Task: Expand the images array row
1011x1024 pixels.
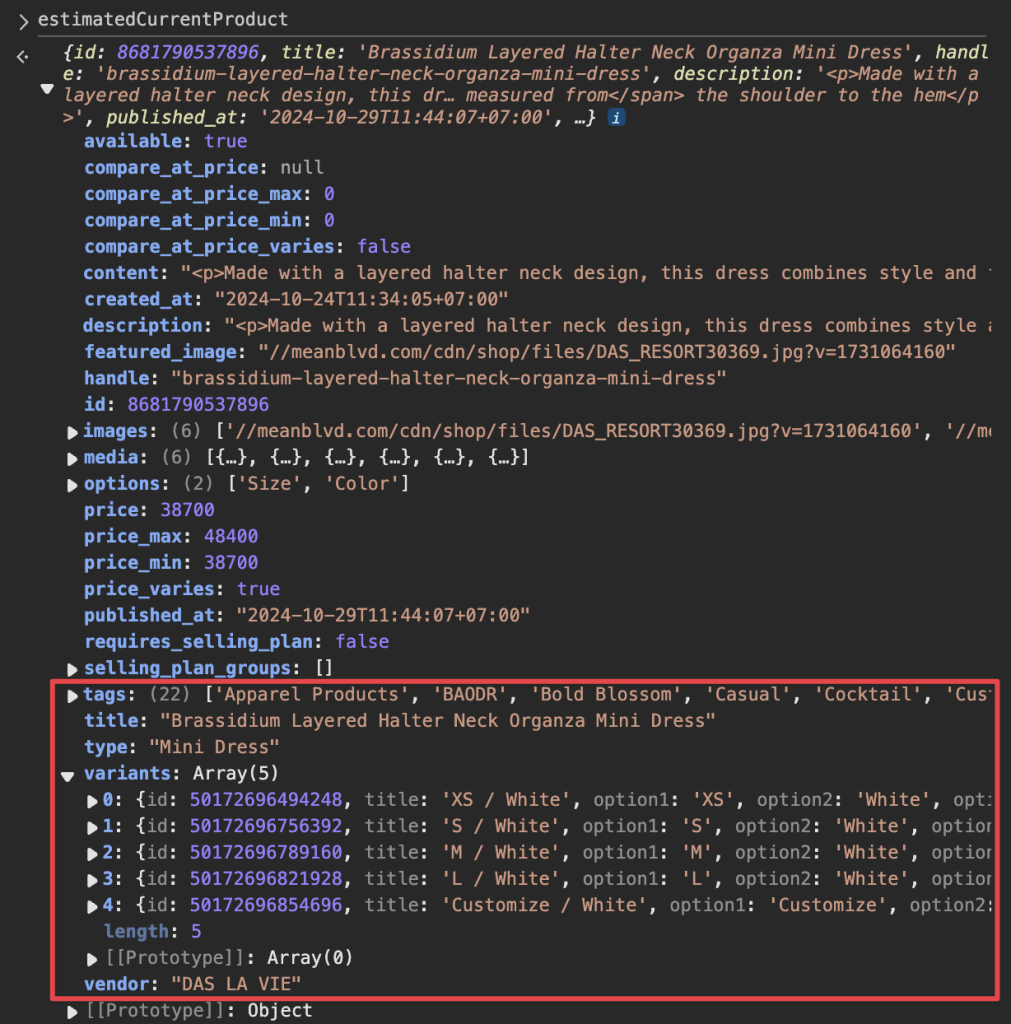Action: click(x=72, y=432)
